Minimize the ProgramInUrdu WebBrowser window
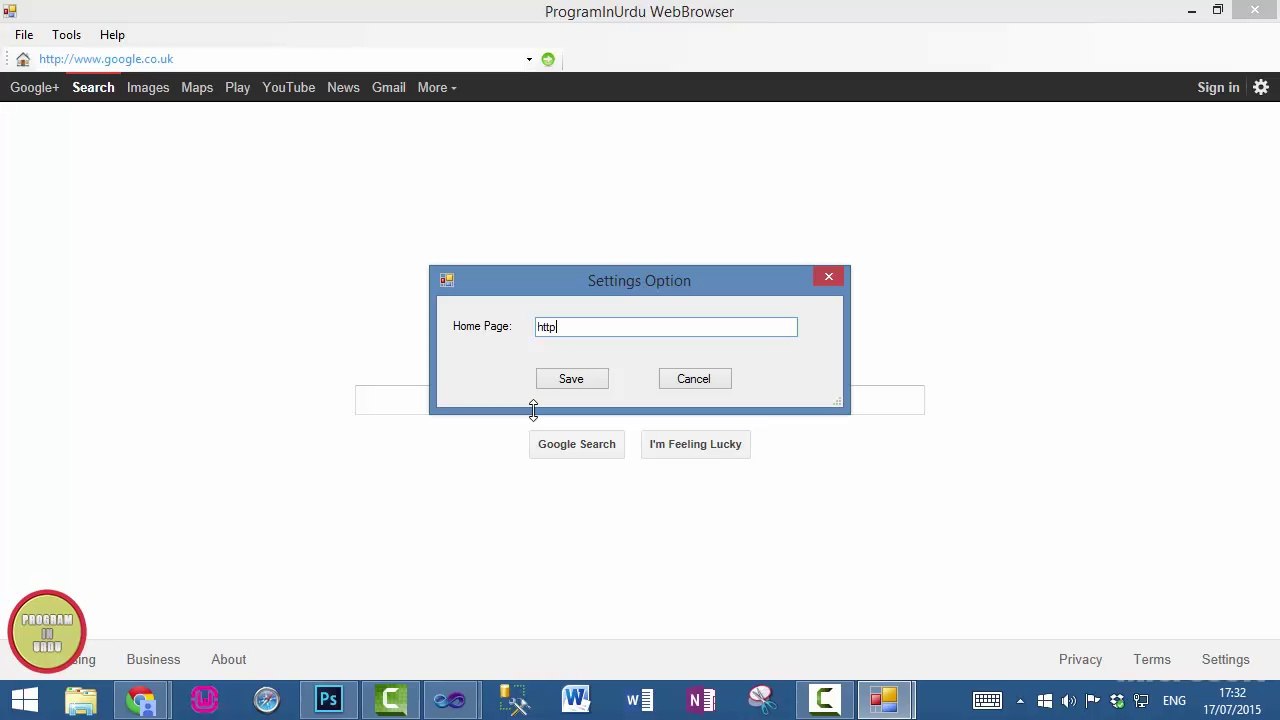 (1192, 11)
